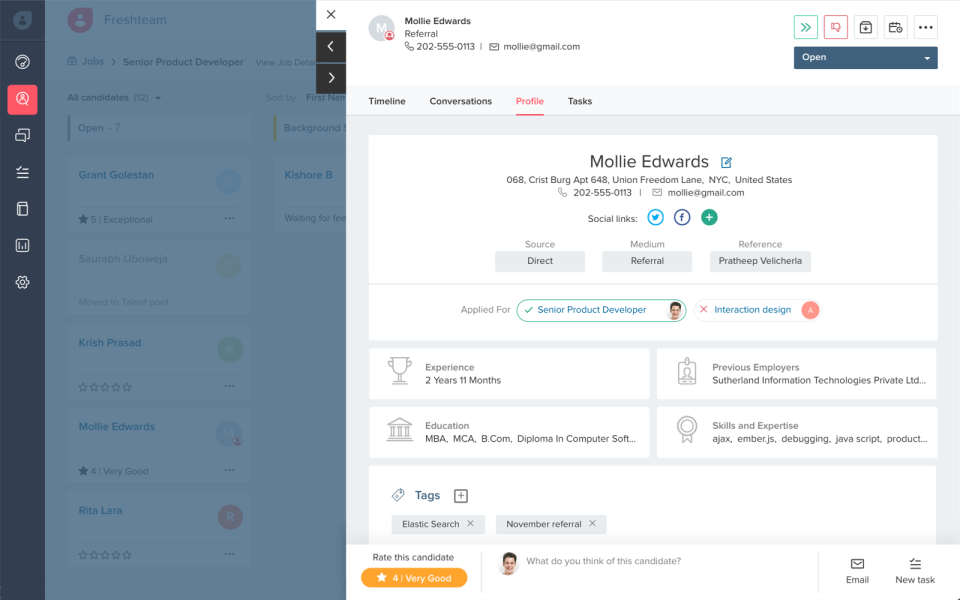Go to the previous candidate arrow
960x600 pixels.
tap(331, 47)
